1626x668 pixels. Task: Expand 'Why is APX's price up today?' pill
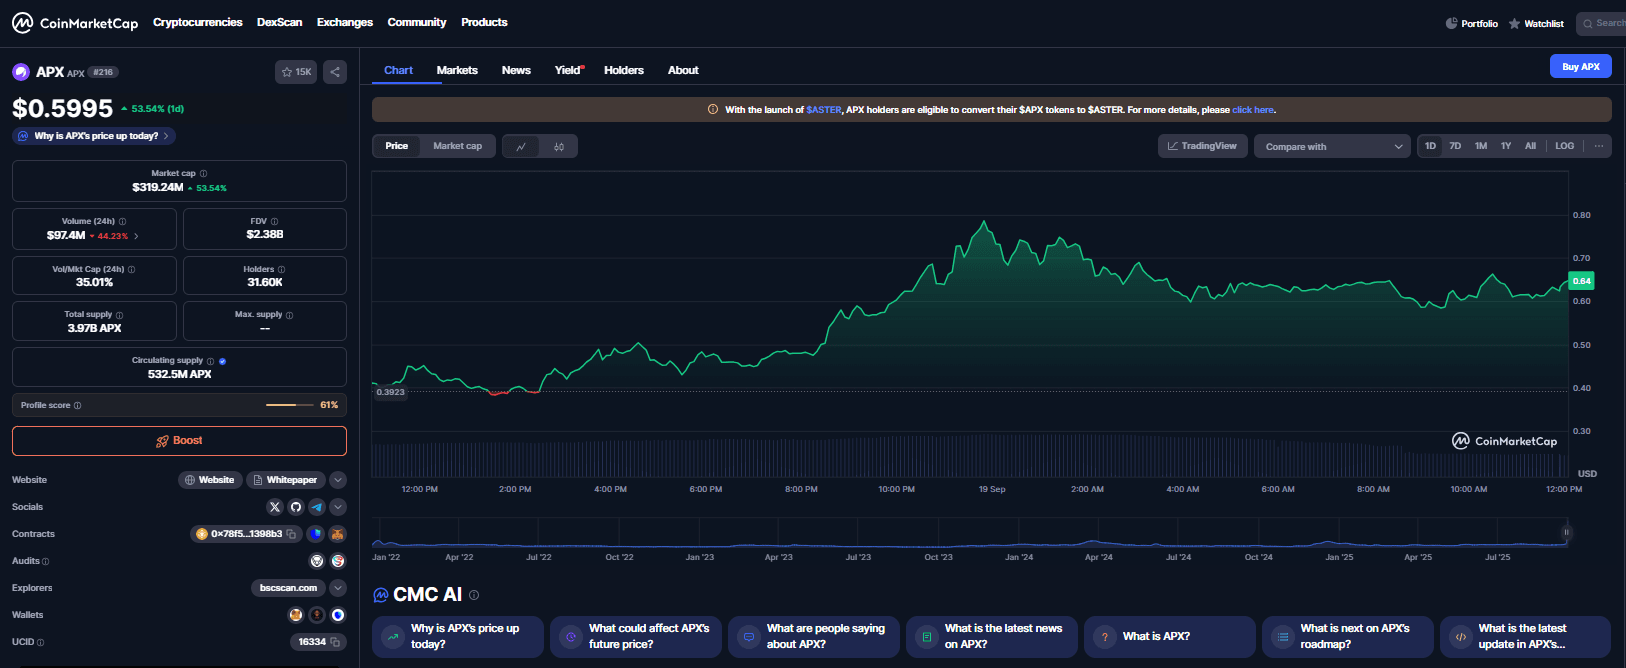[94, 136]
